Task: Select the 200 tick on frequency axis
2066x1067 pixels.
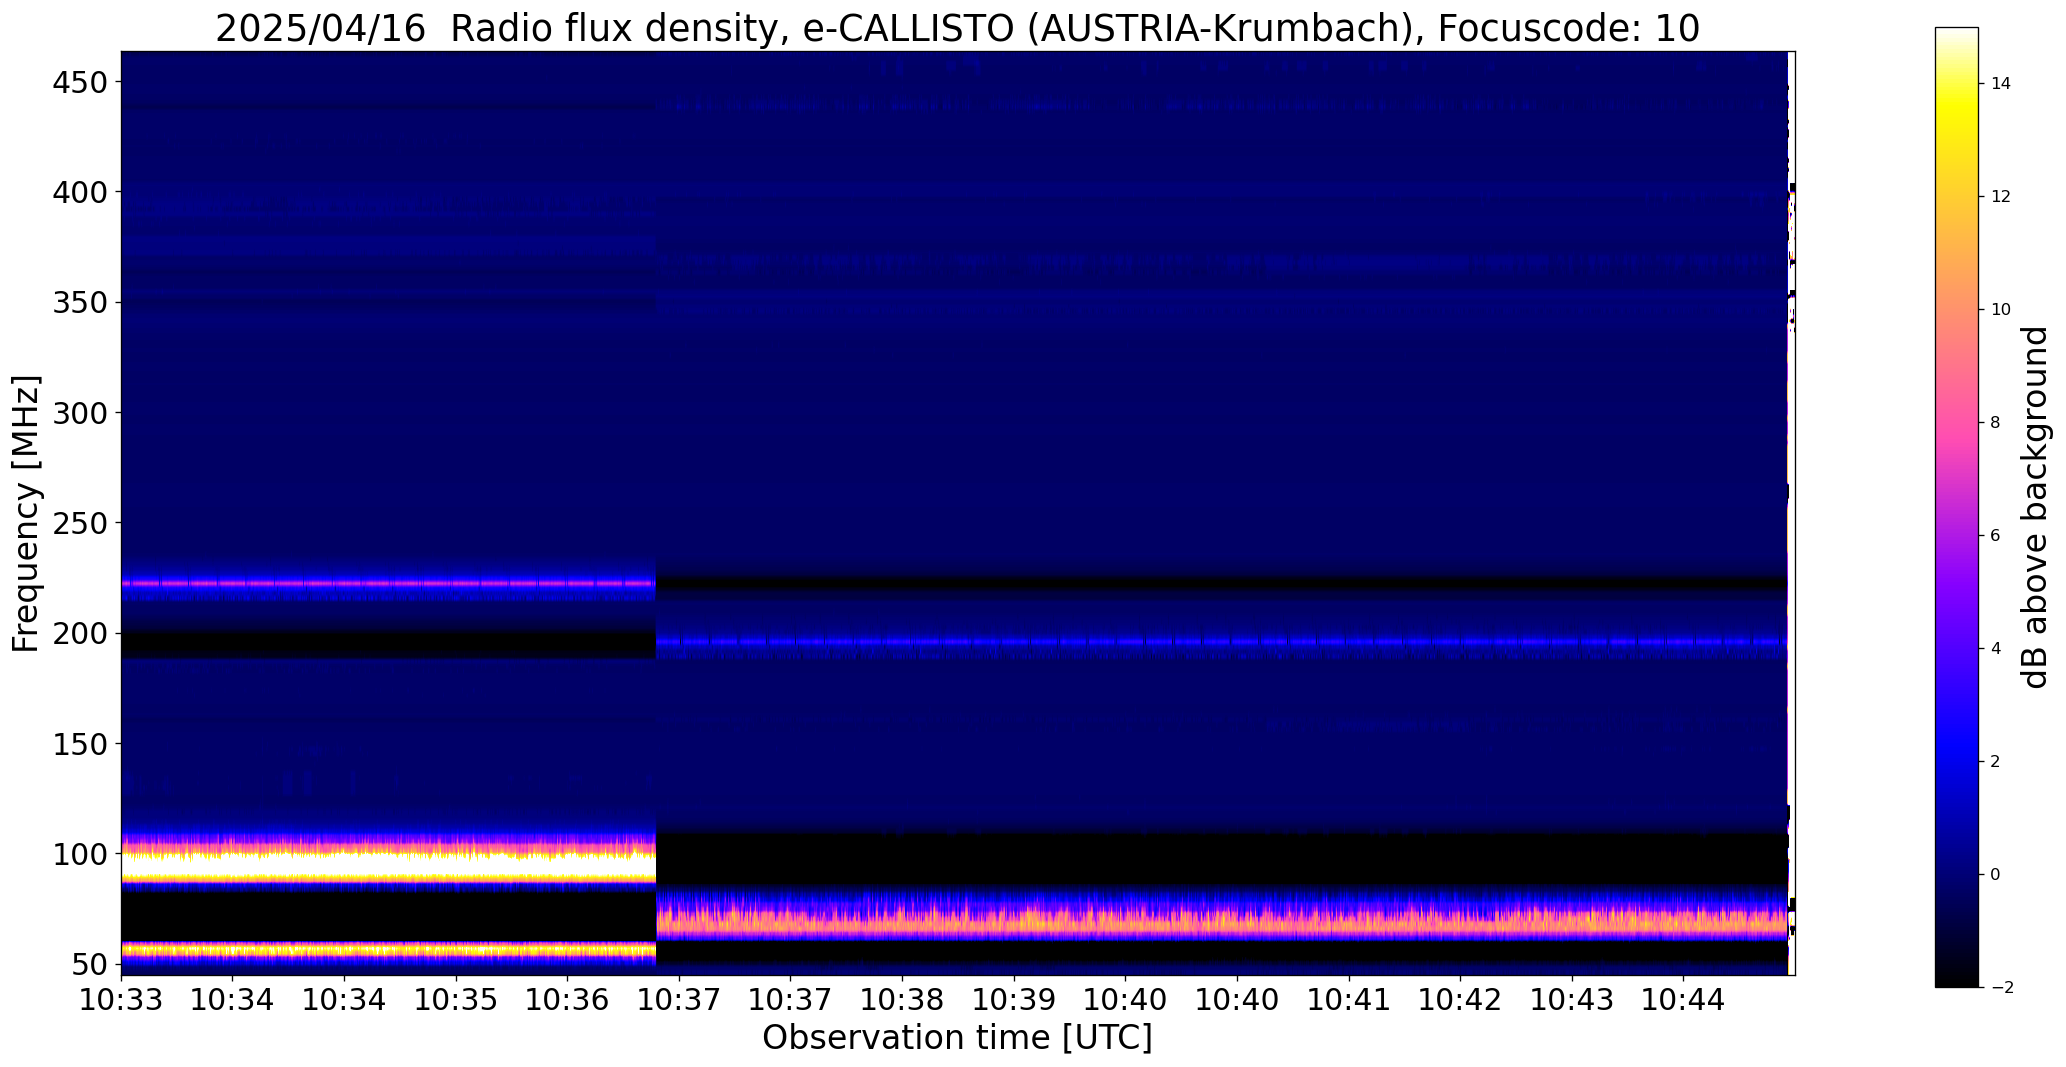Action: (x=79, y=633)
